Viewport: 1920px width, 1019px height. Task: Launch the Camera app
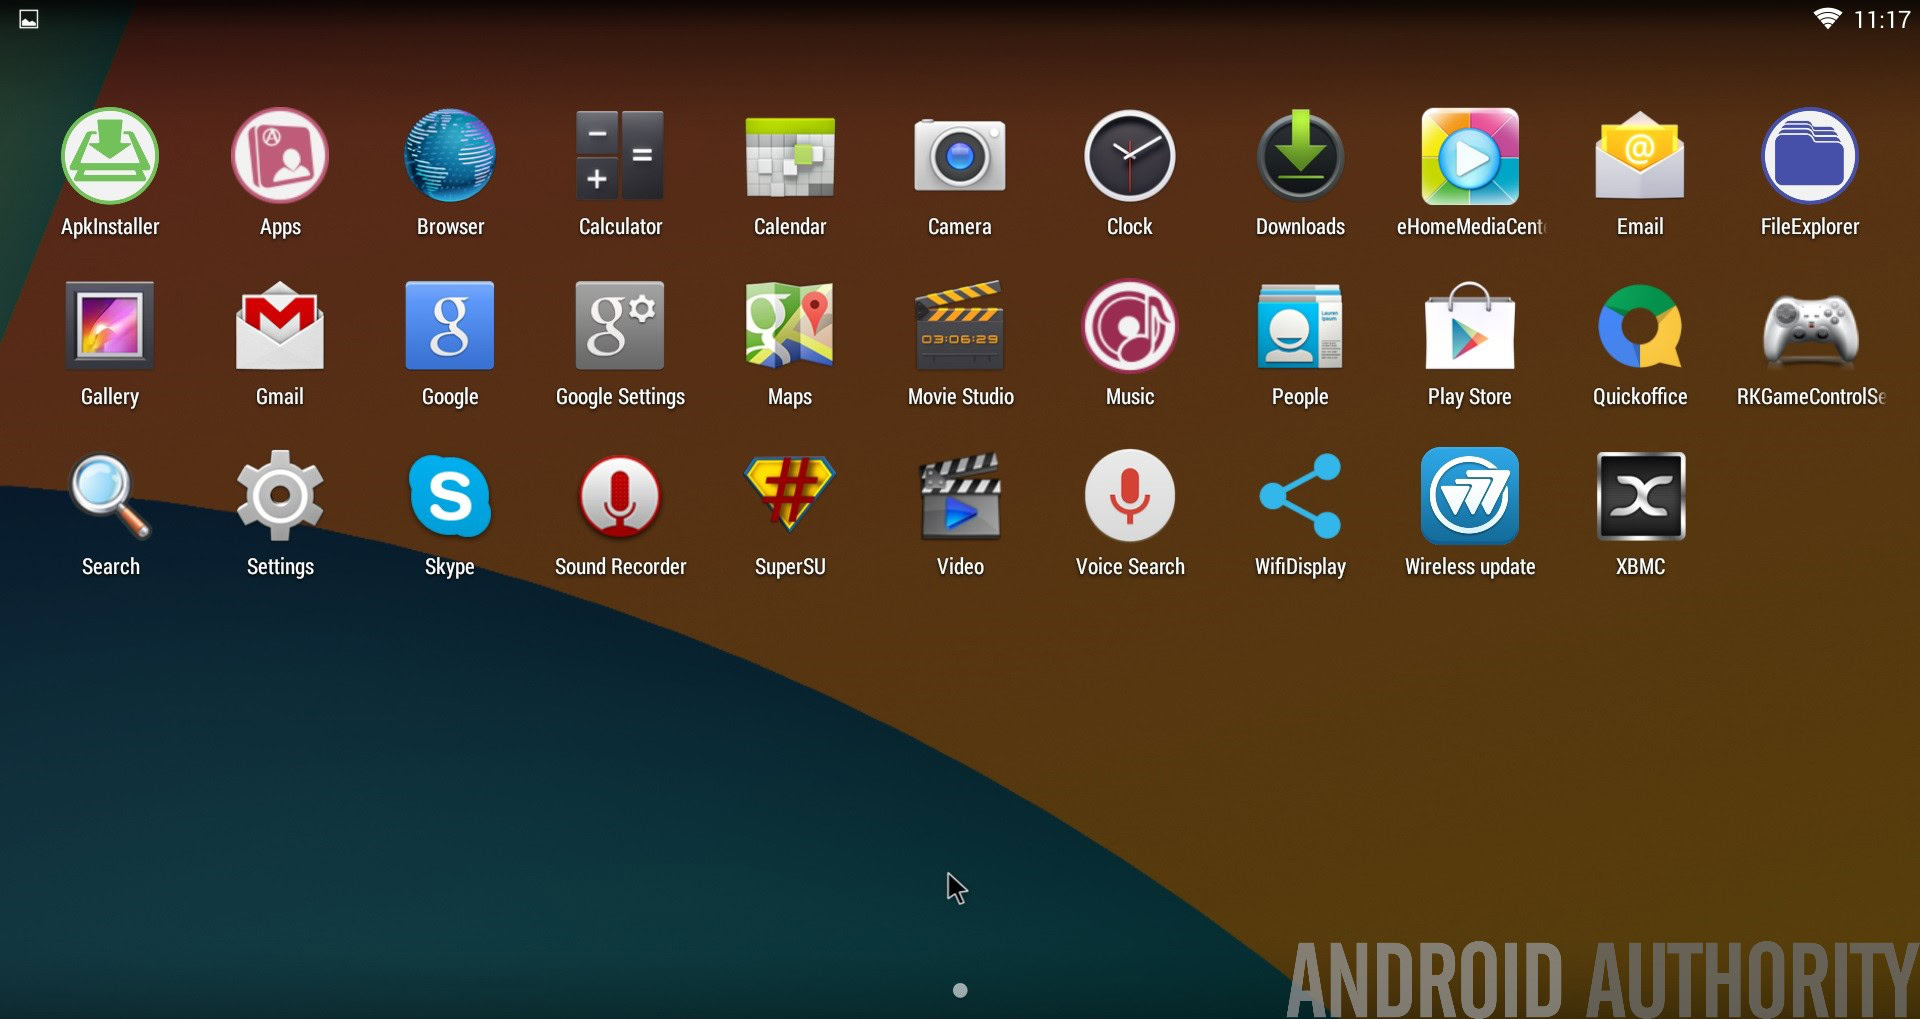click(x=960, y=156)
